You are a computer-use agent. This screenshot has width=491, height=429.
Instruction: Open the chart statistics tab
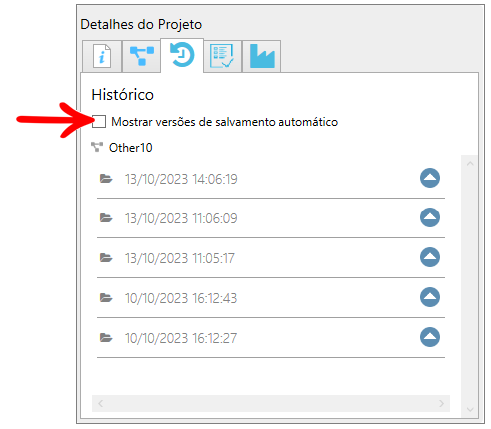point(262,56)
